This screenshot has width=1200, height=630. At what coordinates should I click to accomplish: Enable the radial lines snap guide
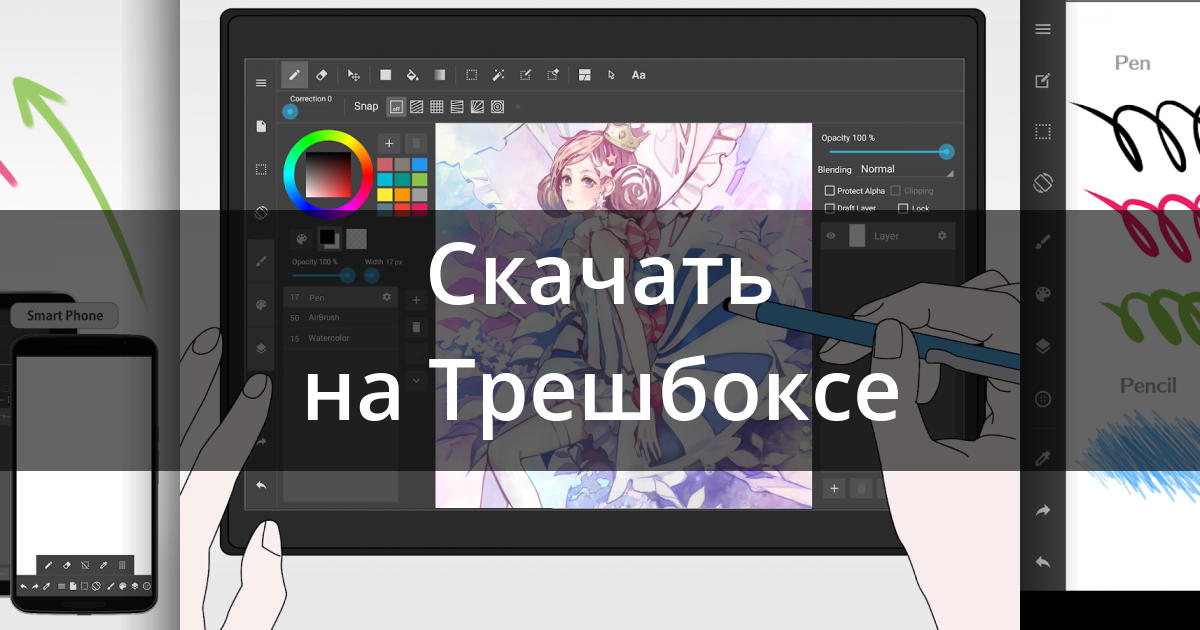[x=477, y=106]
